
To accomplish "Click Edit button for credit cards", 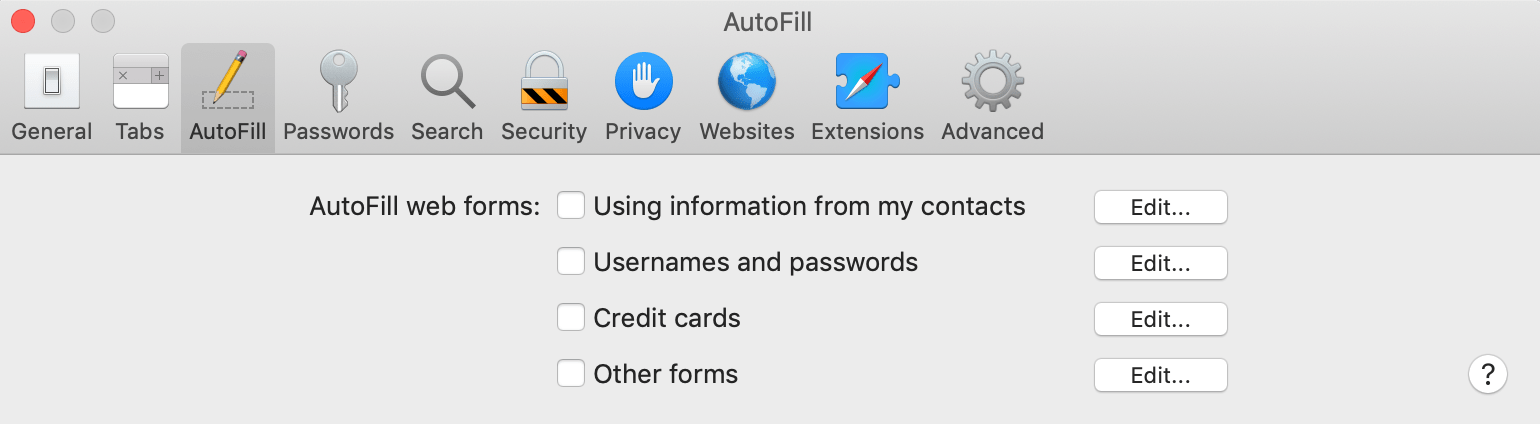I will coord(1160,319).
